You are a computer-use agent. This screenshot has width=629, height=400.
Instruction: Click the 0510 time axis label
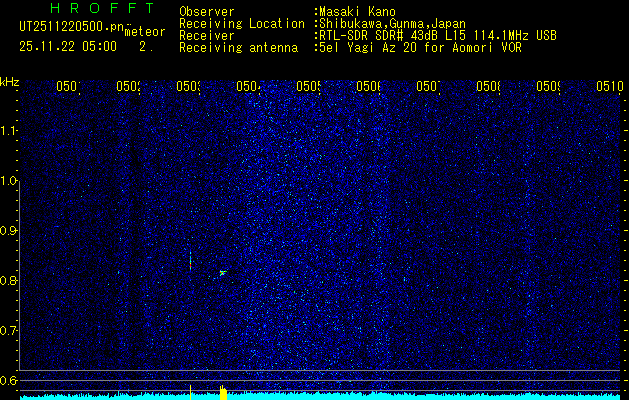click(609, 86)
